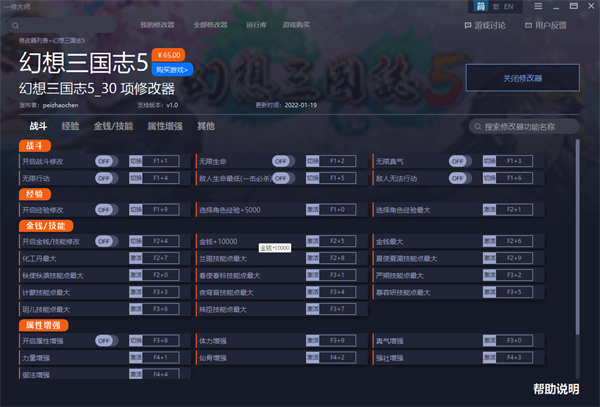Toggle 开启经验修改 switch
Image resolution: width=600 pixels, height=407 pixels.
coord(106,210)
